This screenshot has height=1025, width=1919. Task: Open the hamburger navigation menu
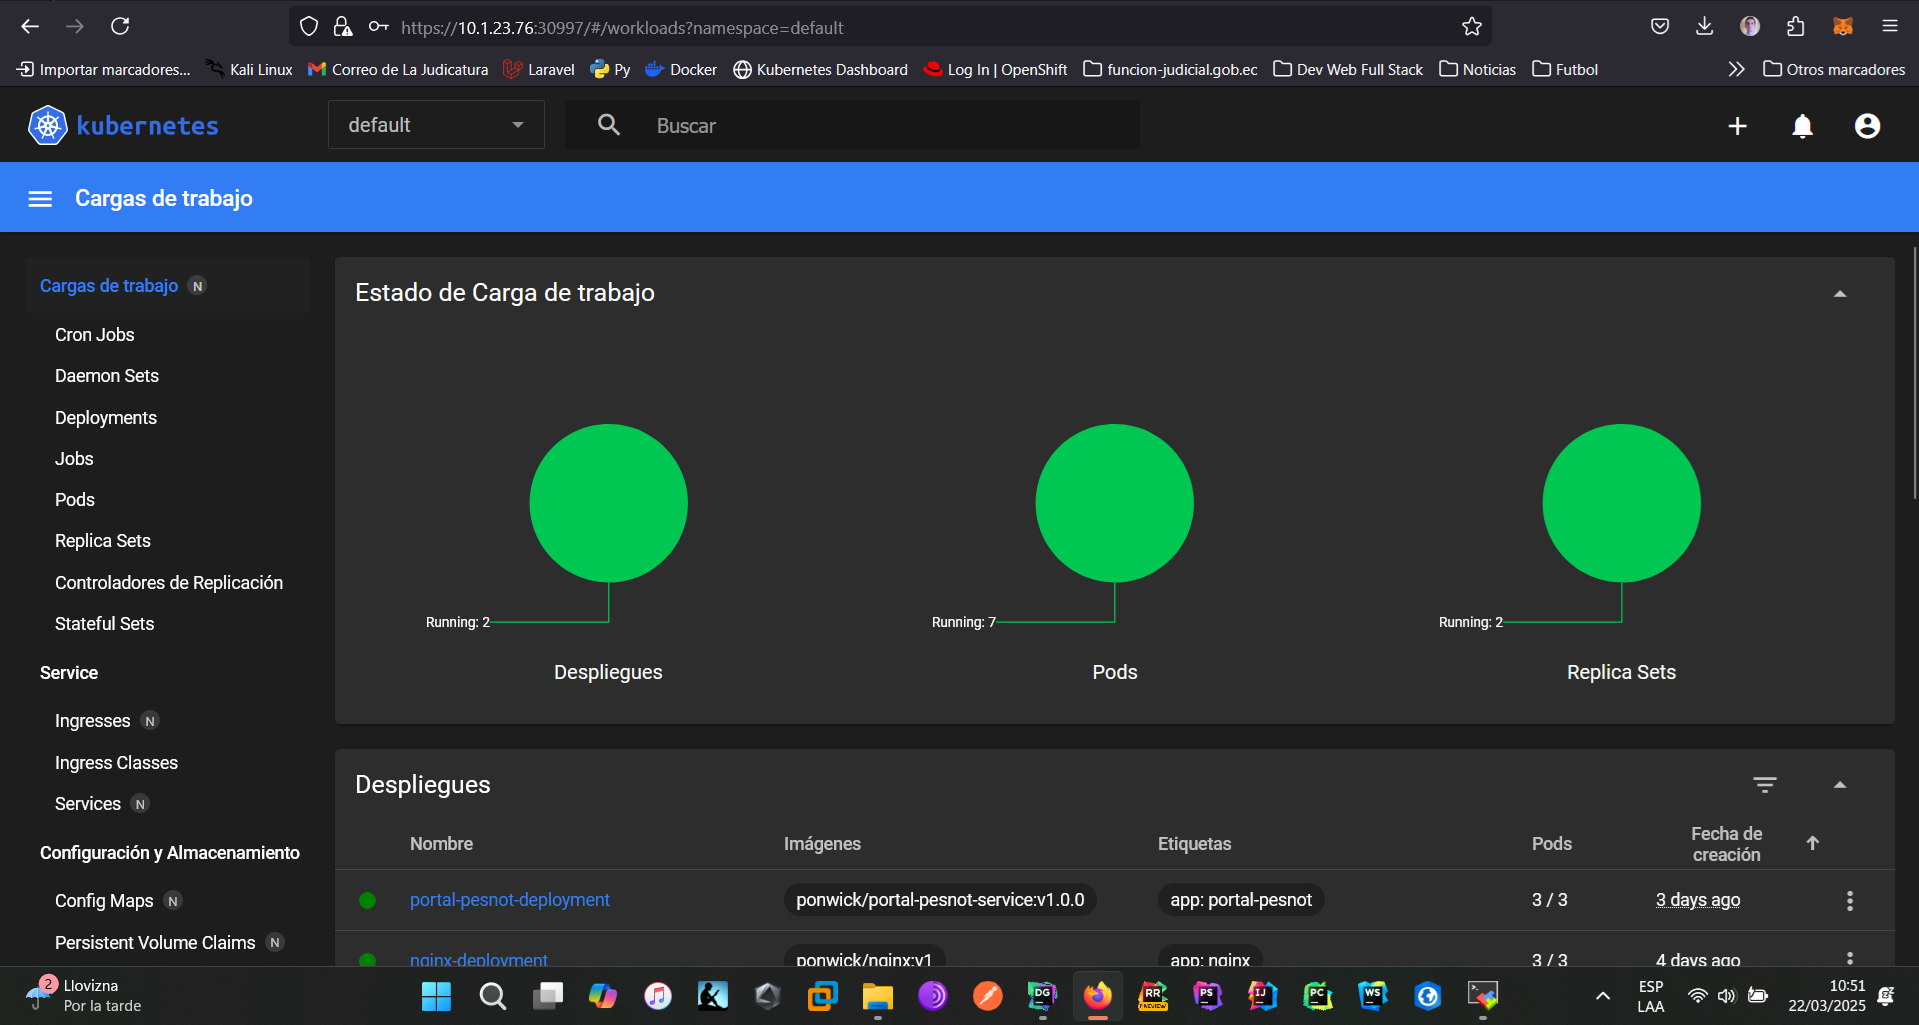pos(40,199)
